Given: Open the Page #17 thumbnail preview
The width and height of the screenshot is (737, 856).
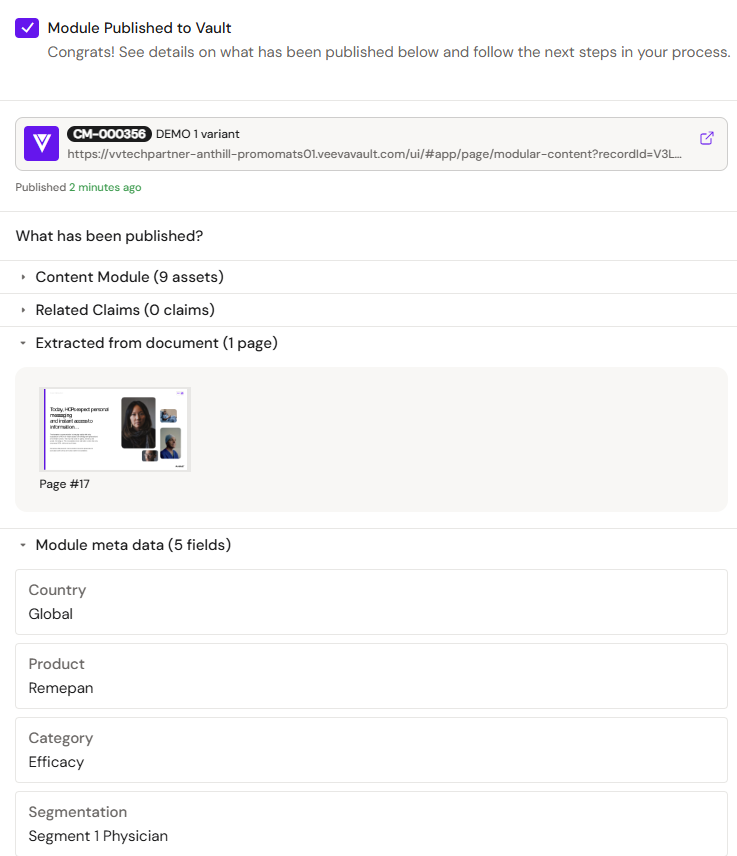Looking at the screenshot, I should [x=115, y=429].
